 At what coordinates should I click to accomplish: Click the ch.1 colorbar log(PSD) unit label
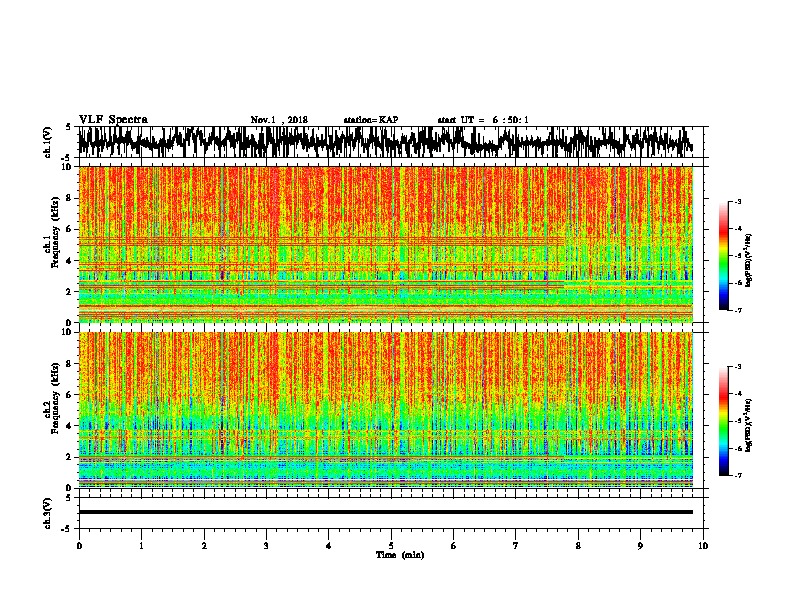tap(748, 261)
